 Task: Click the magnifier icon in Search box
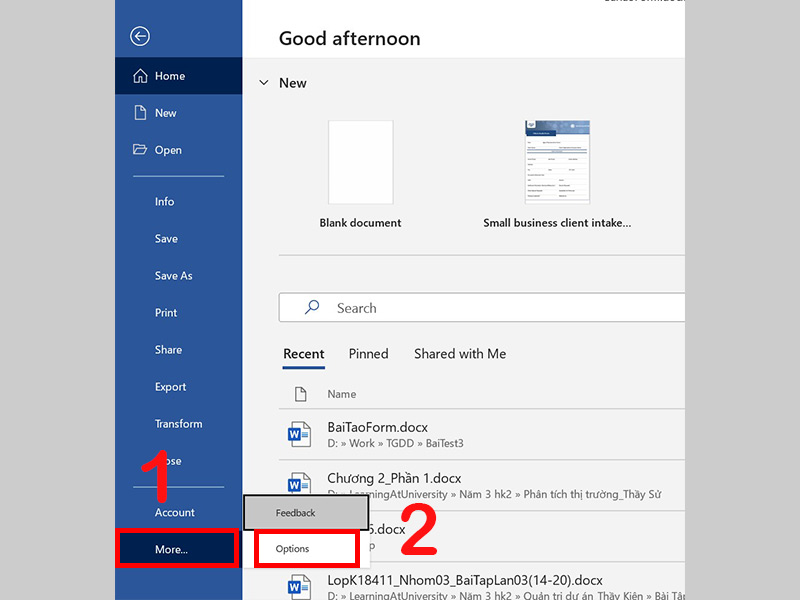coord(312,307)
